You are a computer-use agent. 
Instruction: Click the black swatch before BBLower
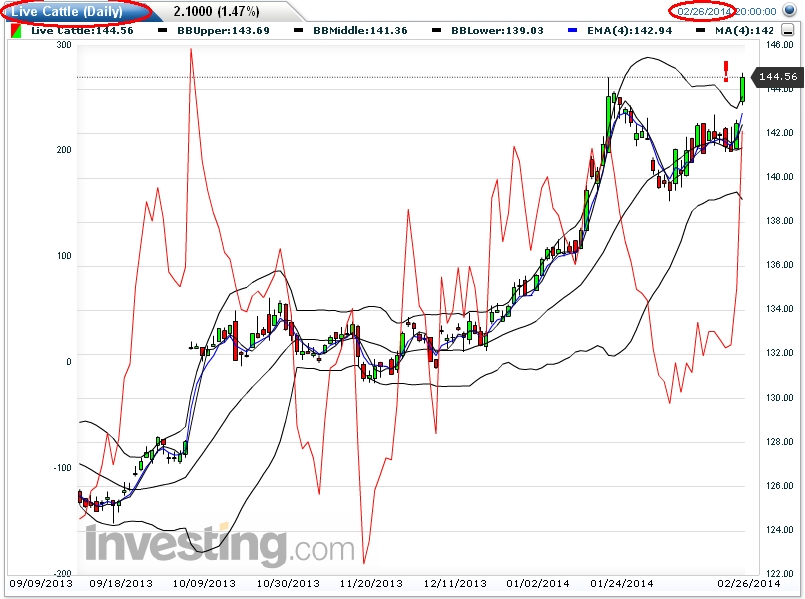coord(436,31)
